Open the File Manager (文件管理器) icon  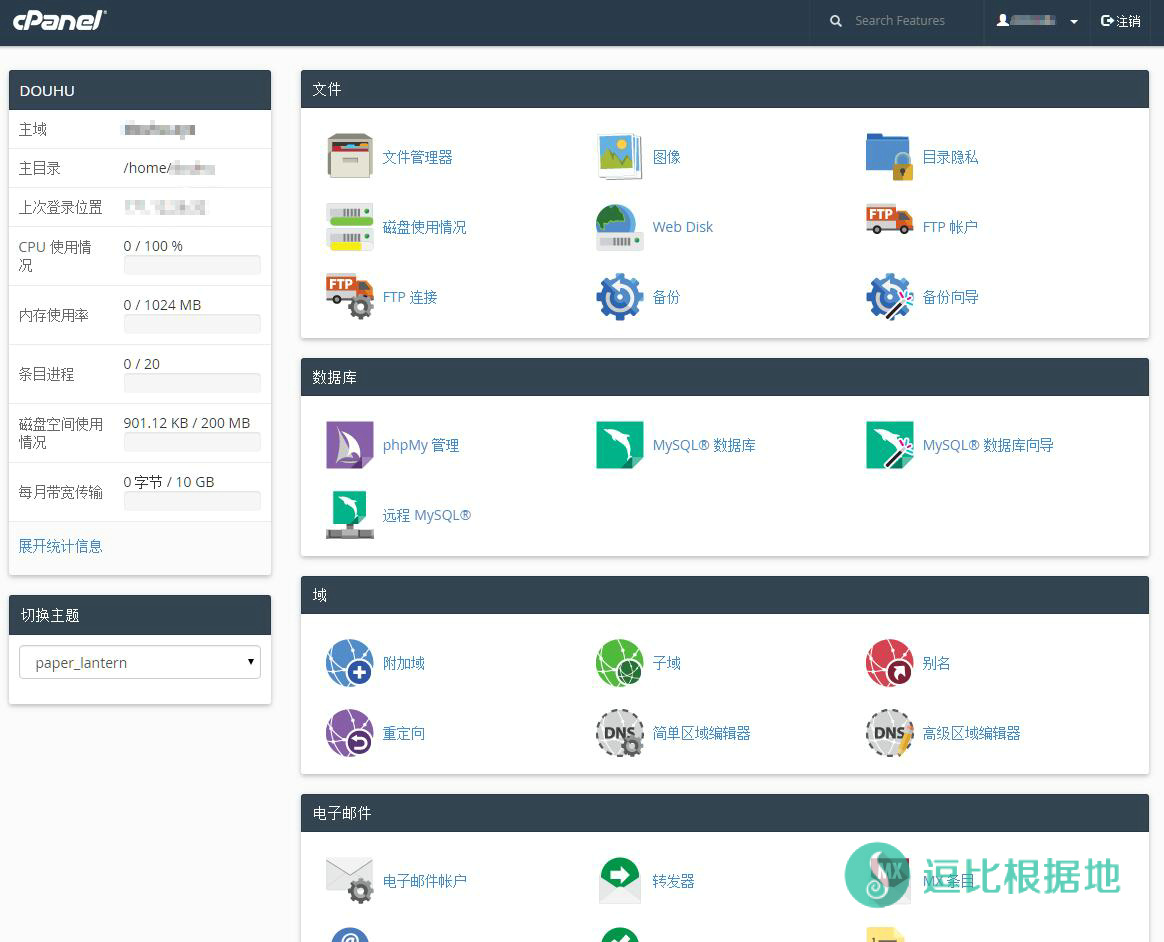point(349,157)
